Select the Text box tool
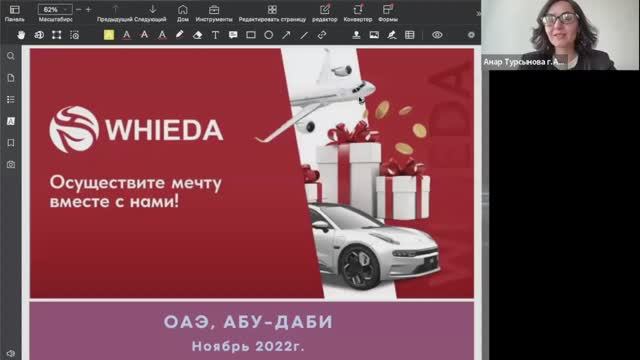The width and height of the screenshot is (640, 360). coord(215,35)
